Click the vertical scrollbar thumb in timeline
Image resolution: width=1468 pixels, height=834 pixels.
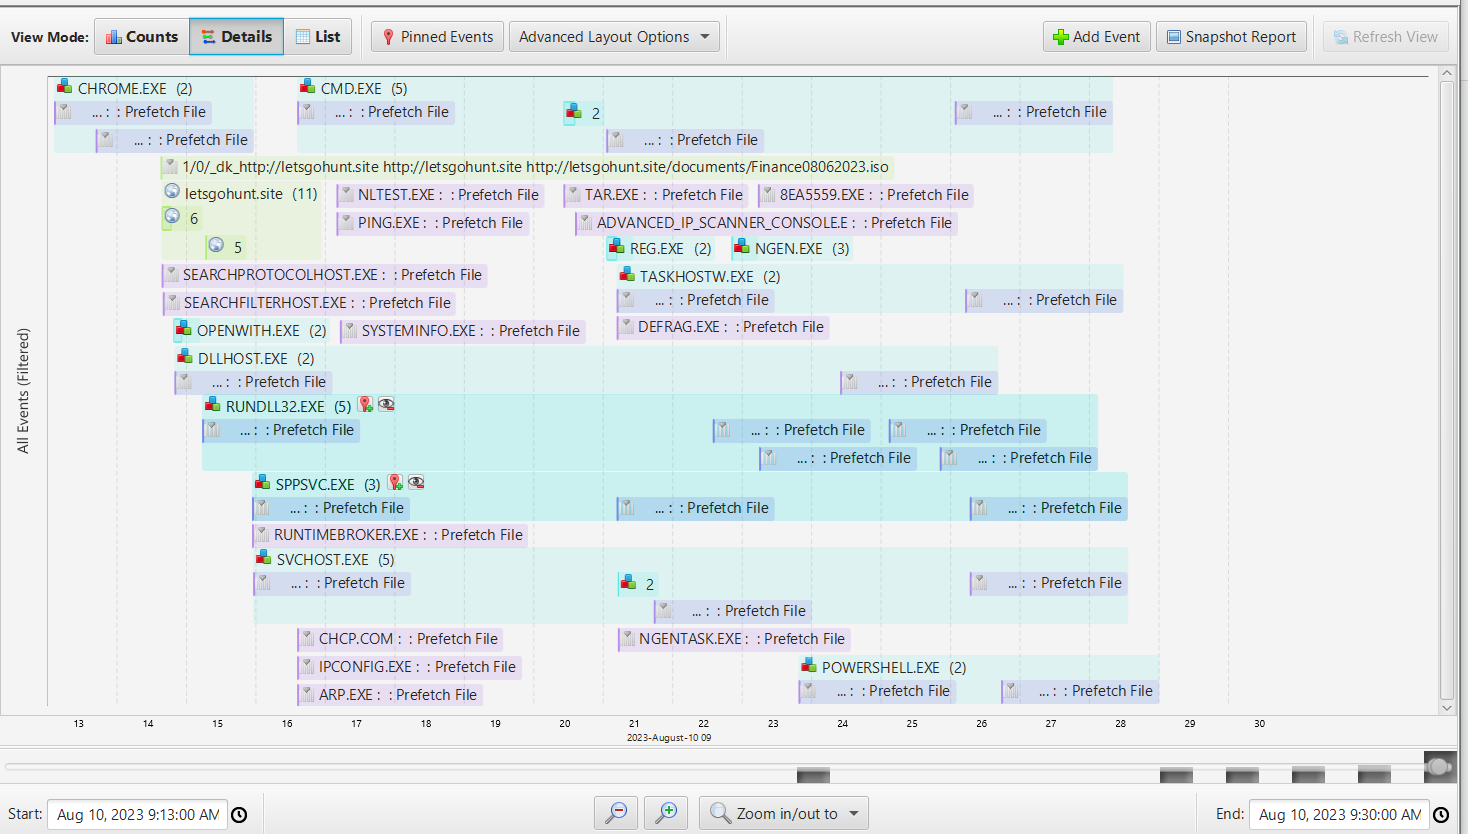pos(1447,390)
